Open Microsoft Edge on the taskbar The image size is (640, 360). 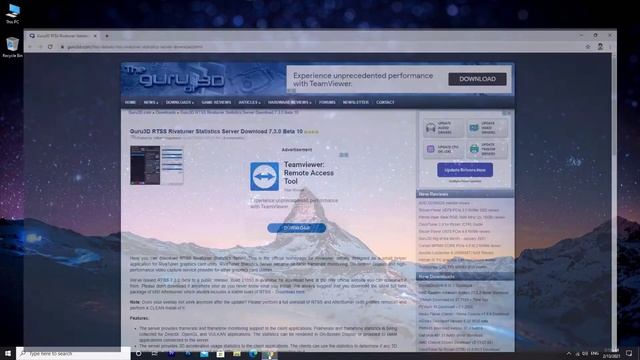253,353
